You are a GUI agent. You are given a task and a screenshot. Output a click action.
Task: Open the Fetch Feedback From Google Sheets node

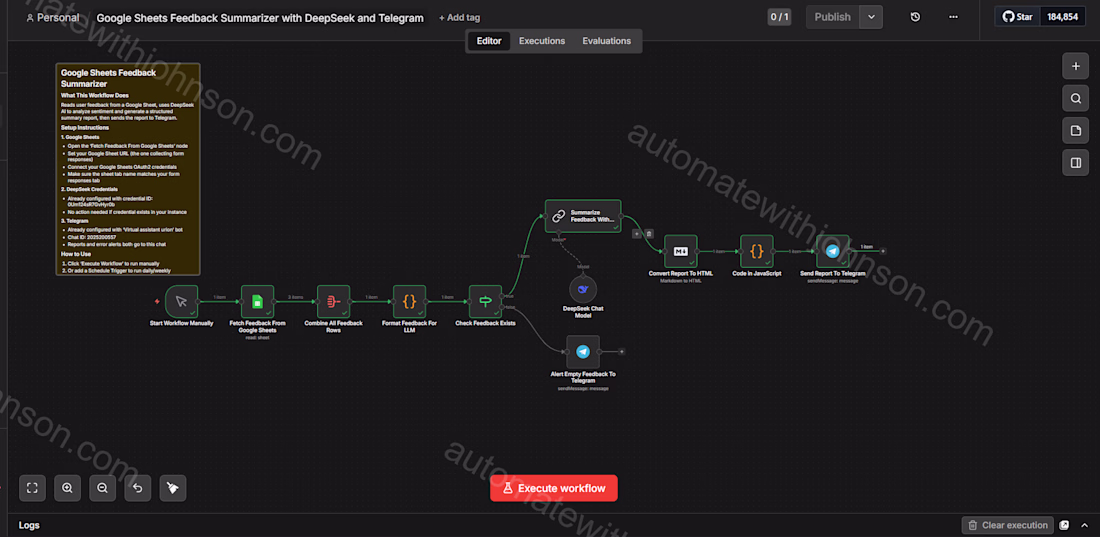(257, 301)
